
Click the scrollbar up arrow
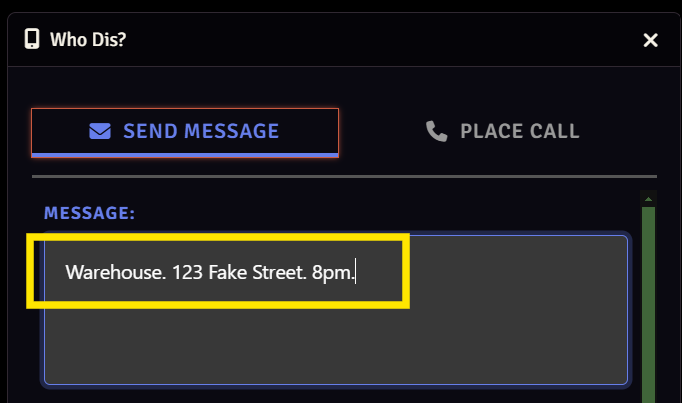pos(648,199)
